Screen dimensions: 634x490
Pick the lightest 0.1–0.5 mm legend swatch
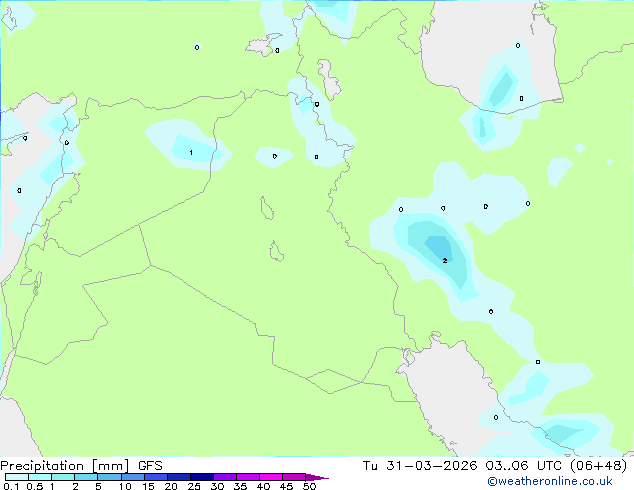(17, 477)
